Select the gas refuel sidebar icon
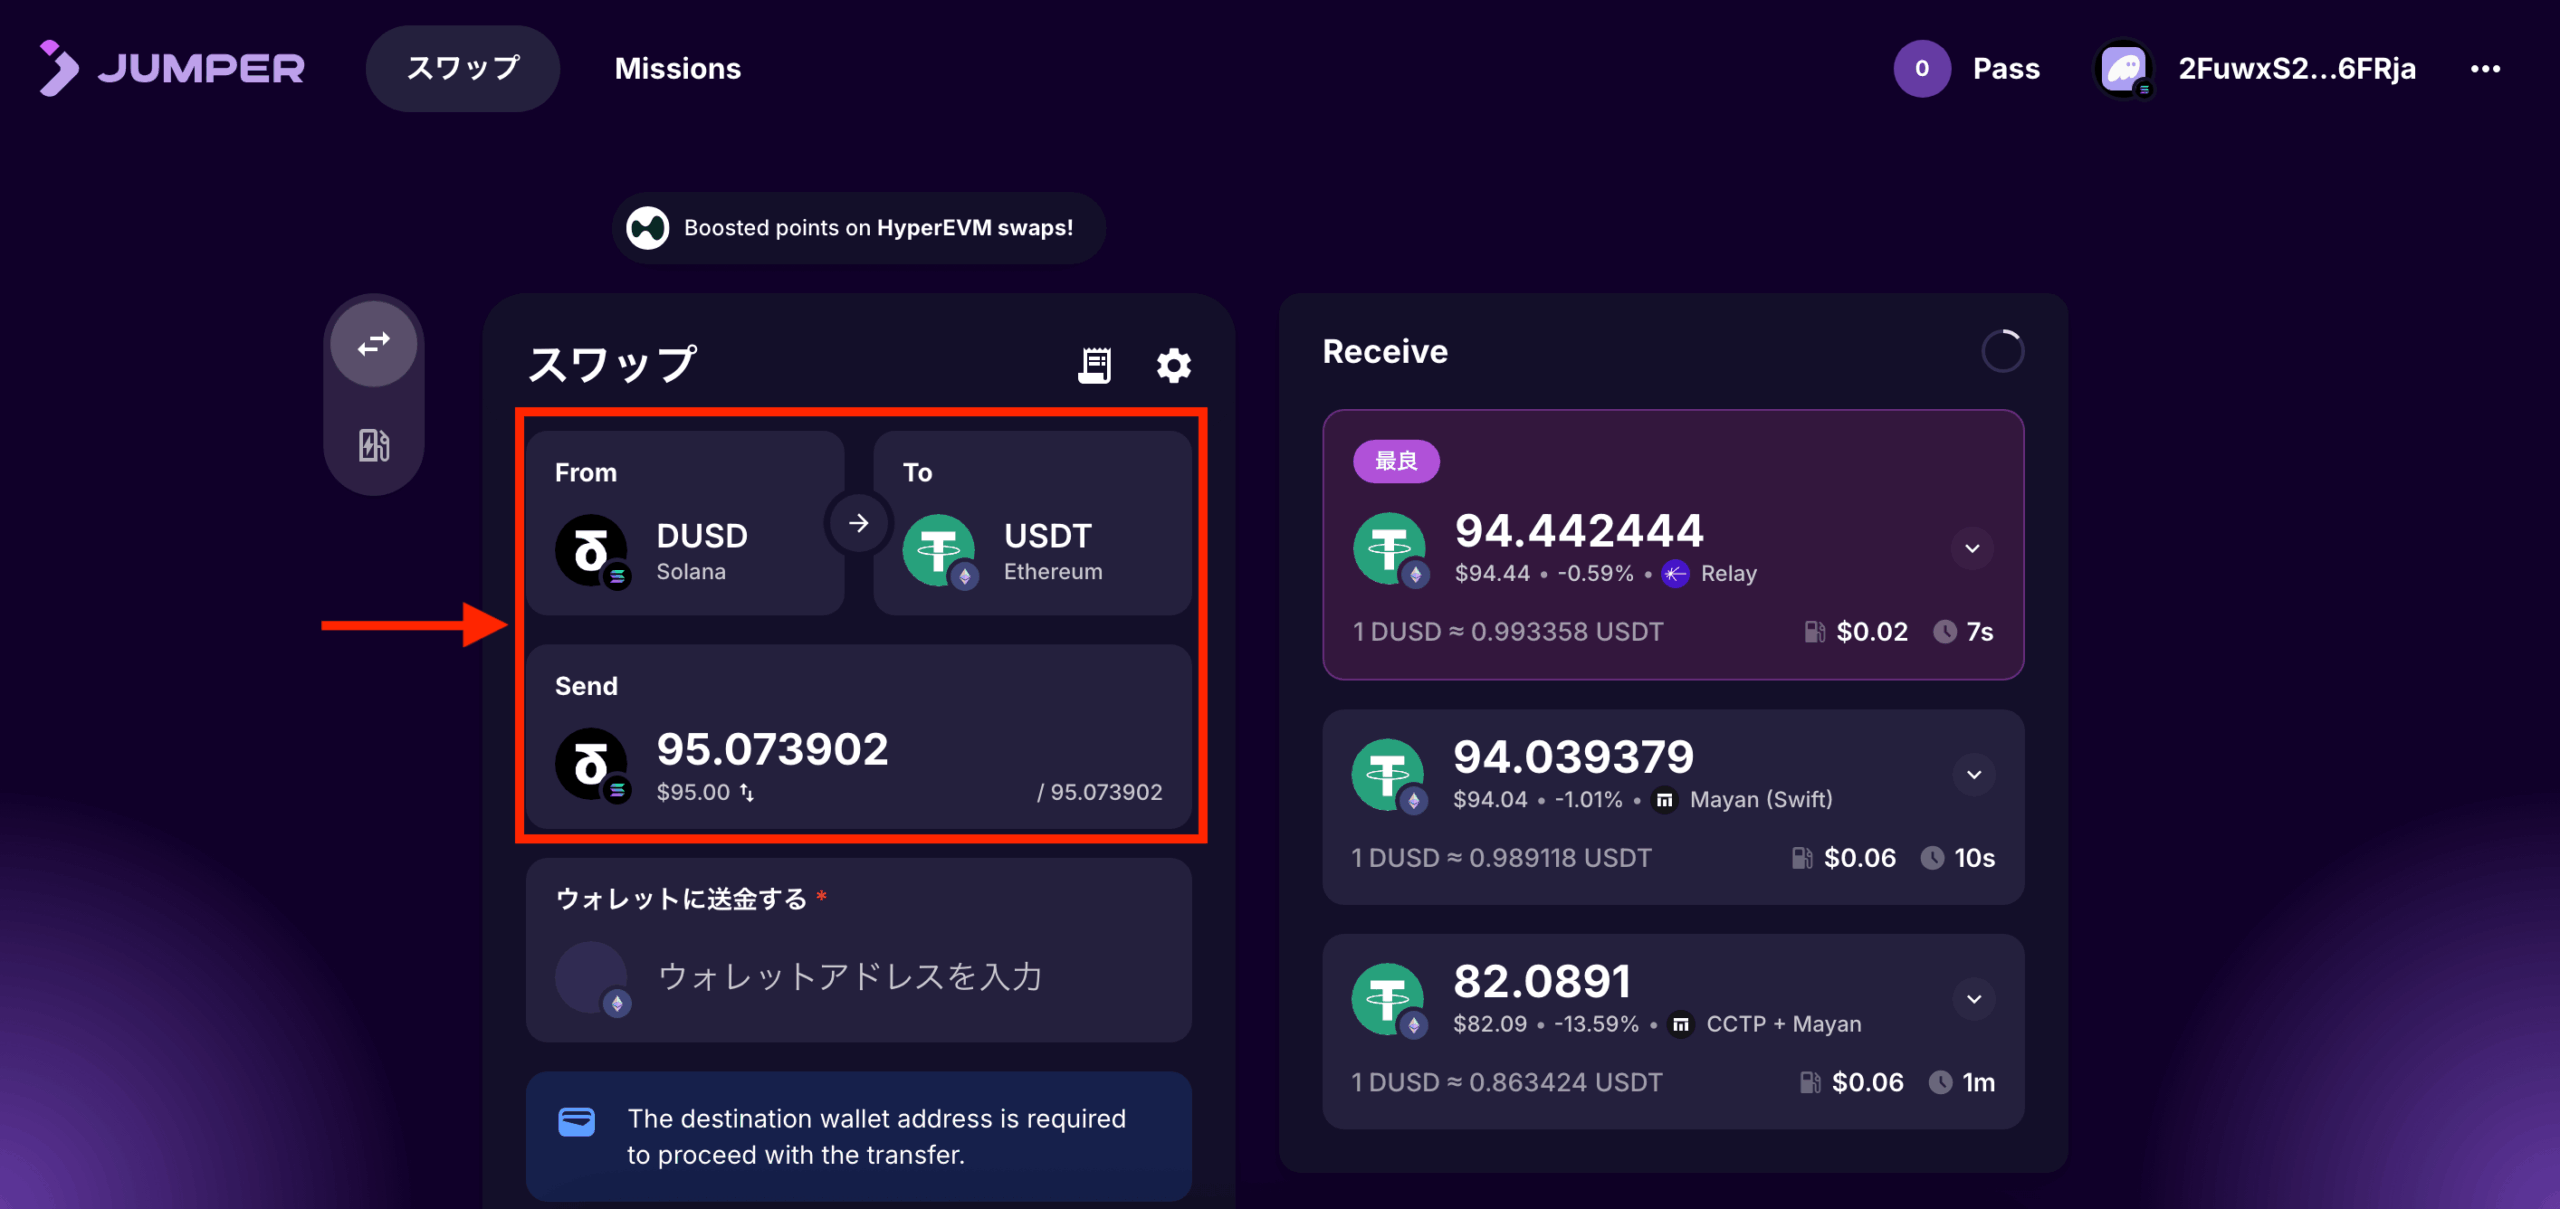Image resolution: width=2560 pixels, height=1209 pixels. point(374,445)
